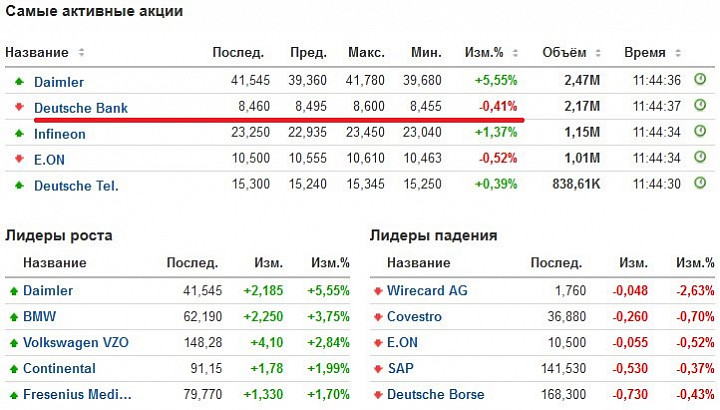Image resolution: width=720 pixels, height=410 pixels.
Task: Click the clock icon in Deutsche Tel. row
Action: 700,183
